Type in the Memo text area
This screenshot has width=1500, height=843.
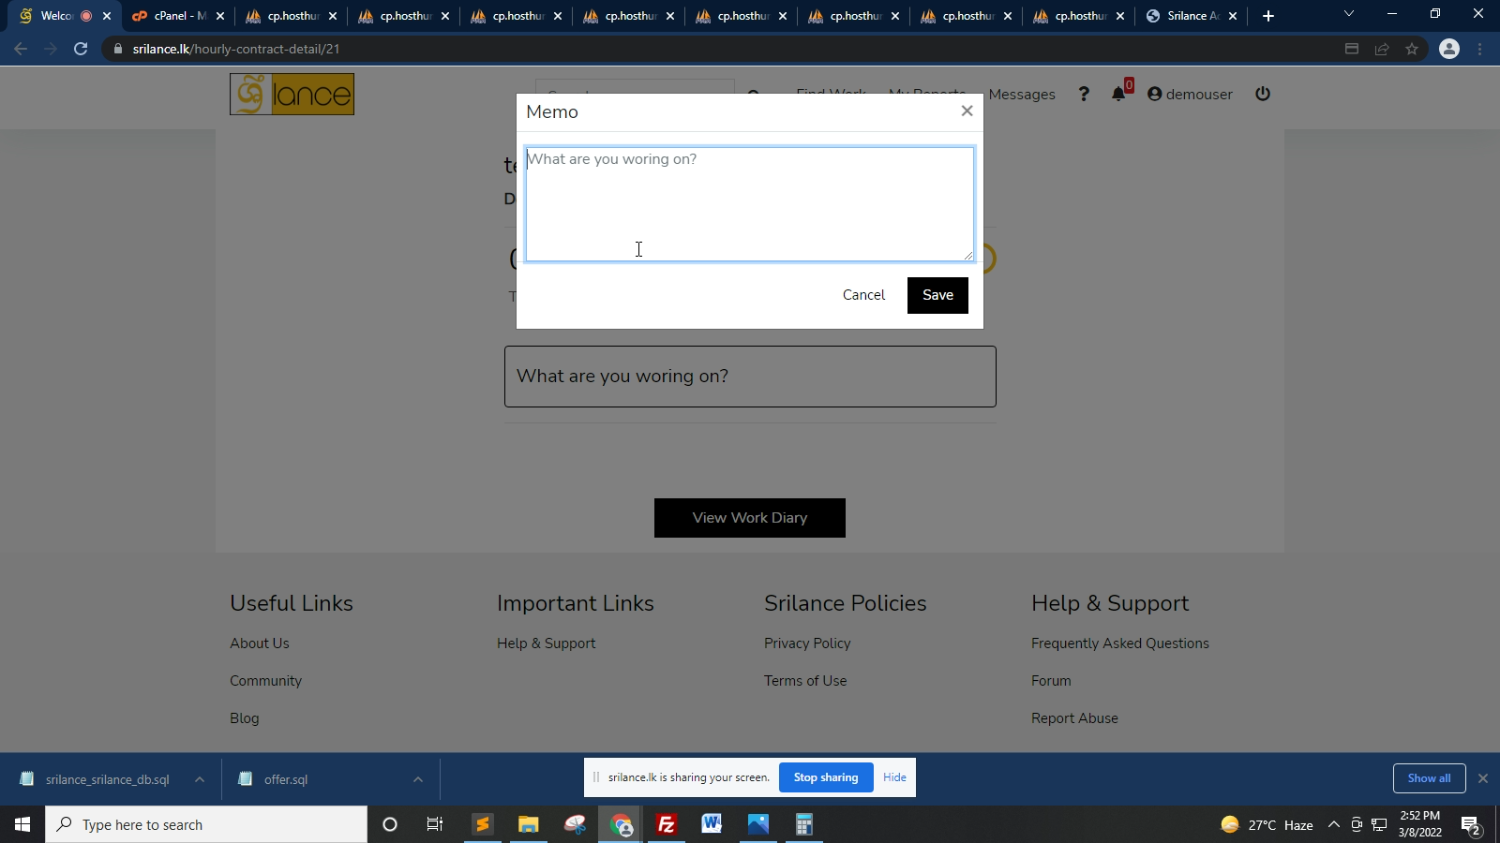(x=749, y=204)
